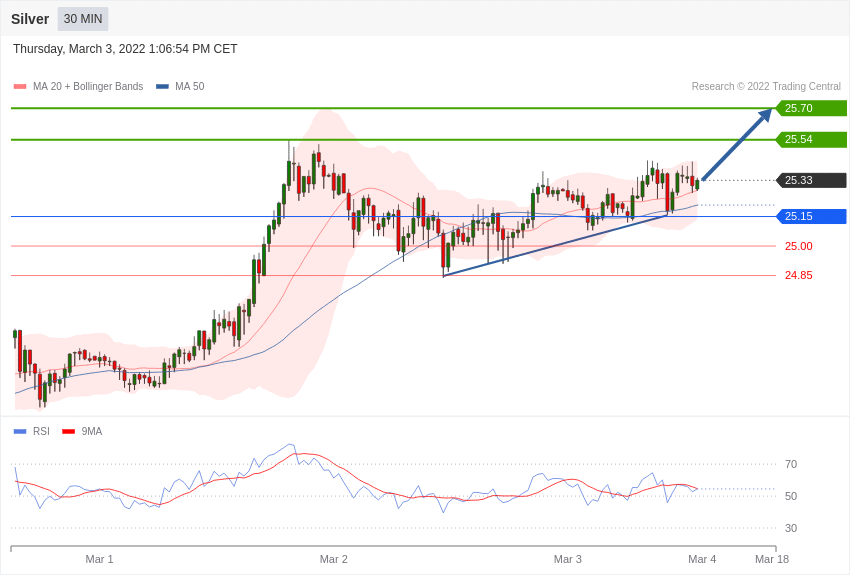Click the Silver instrument title
Viewport: 850px width, 576px height.
[x=30, y=19]
